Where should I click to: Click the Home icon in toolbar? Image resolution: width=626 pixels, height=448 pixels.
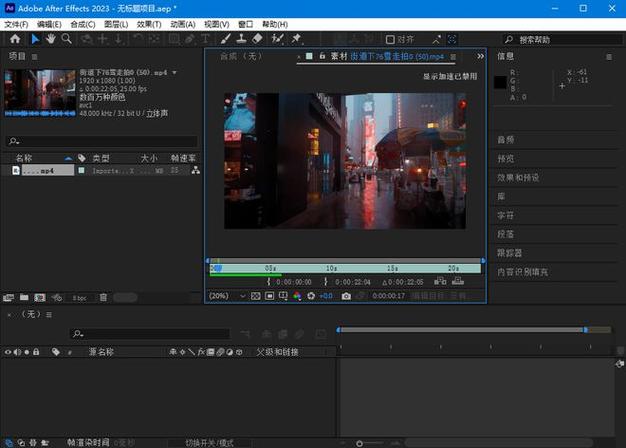click(x=15, y=39)
